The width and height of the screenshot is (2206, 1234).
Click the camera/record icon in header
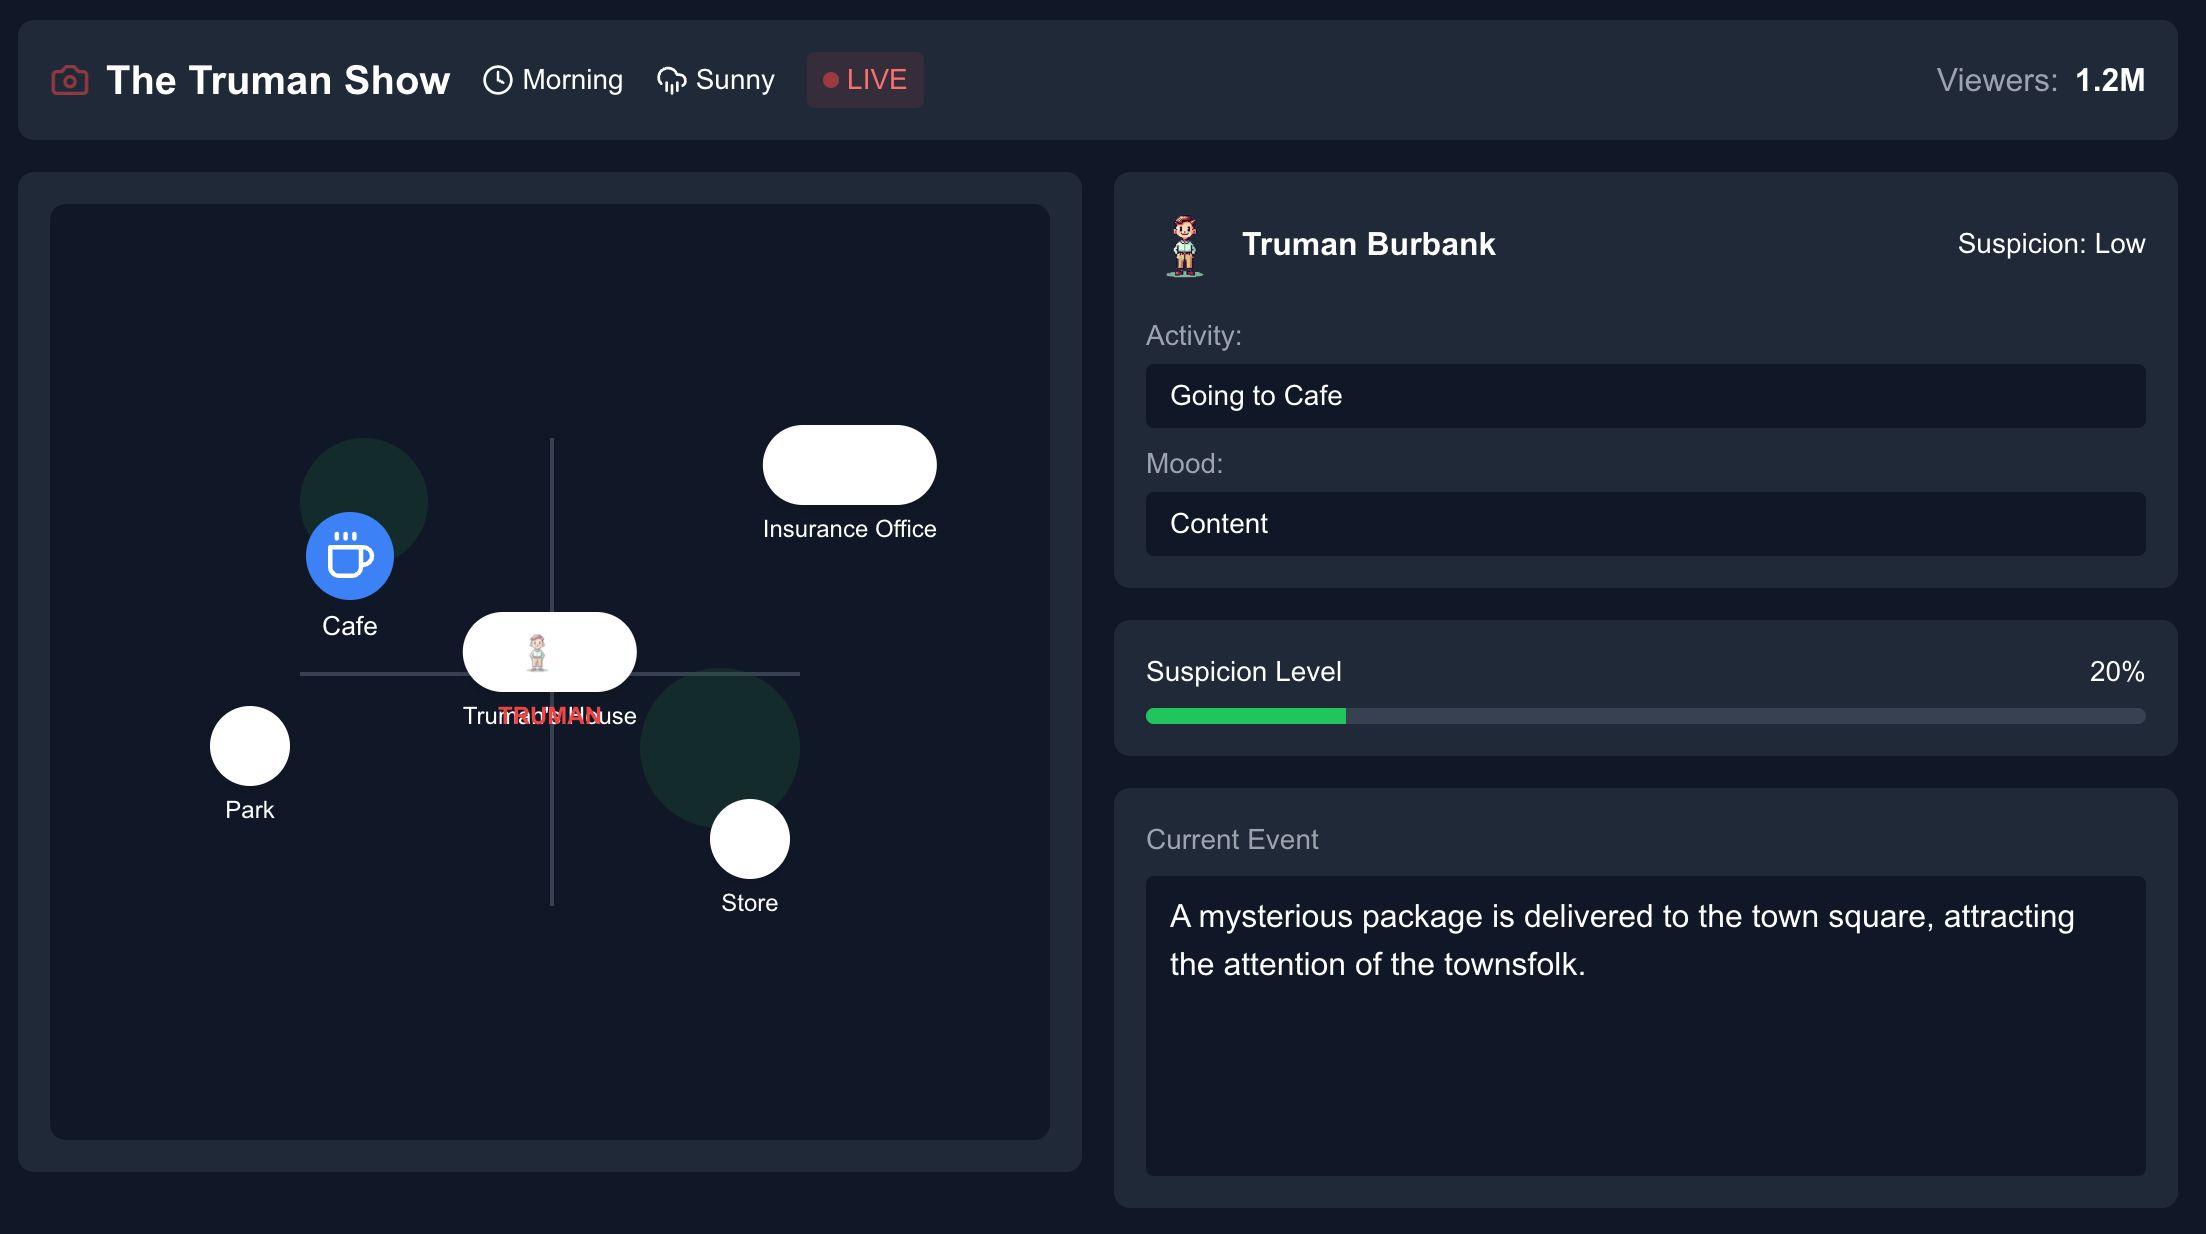point(68,79)
